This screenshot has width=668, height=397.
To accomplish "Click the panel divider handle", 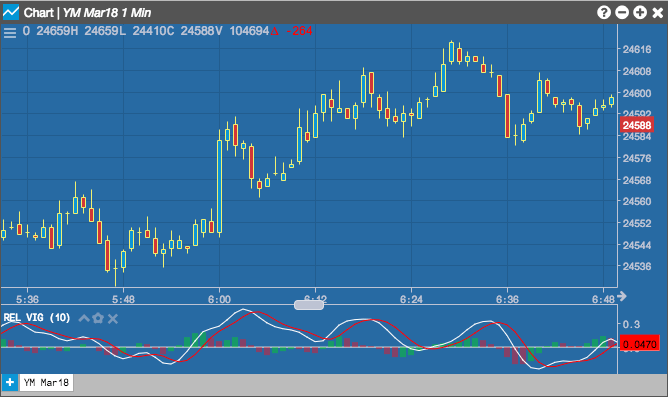I will (309, 305).
